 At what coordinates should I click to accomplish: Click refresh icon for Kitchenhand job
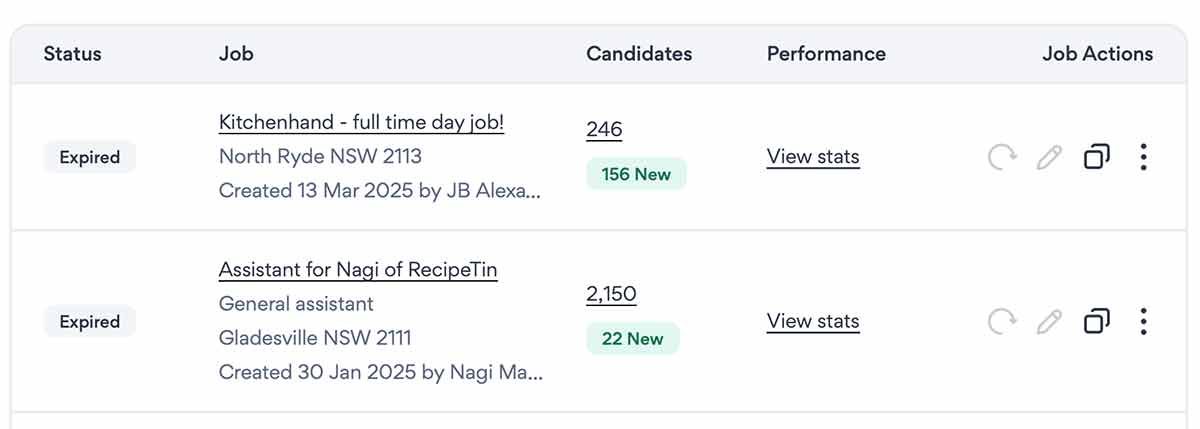coord(1002,157)
